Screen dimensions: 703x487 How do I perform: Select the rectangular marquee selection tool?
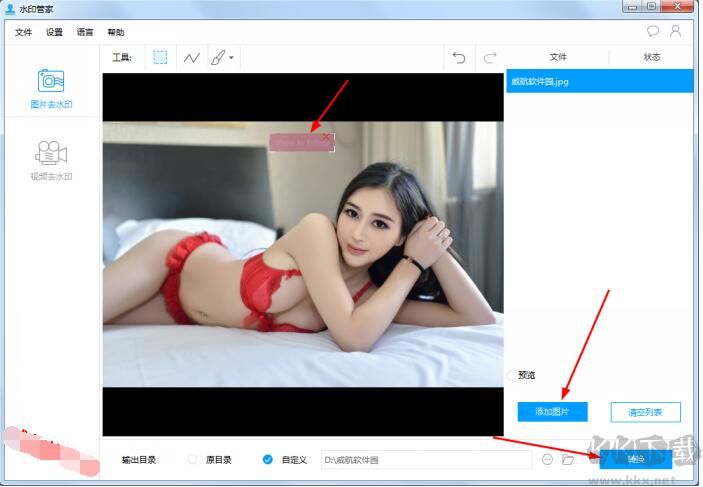160,58
